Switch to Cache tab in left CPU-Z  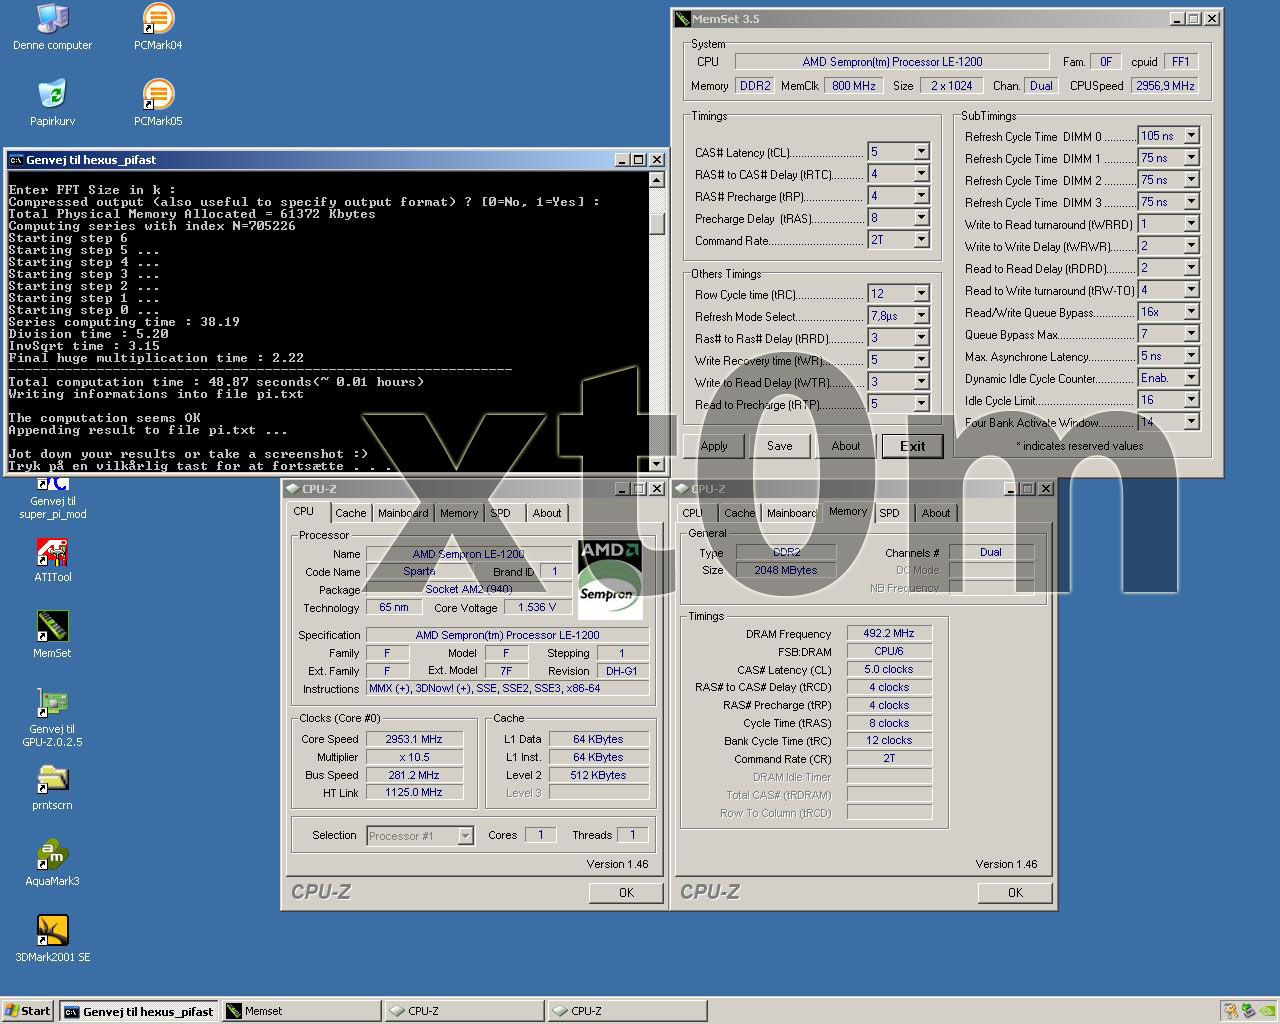pyautogui.click(x=350, y=513)
